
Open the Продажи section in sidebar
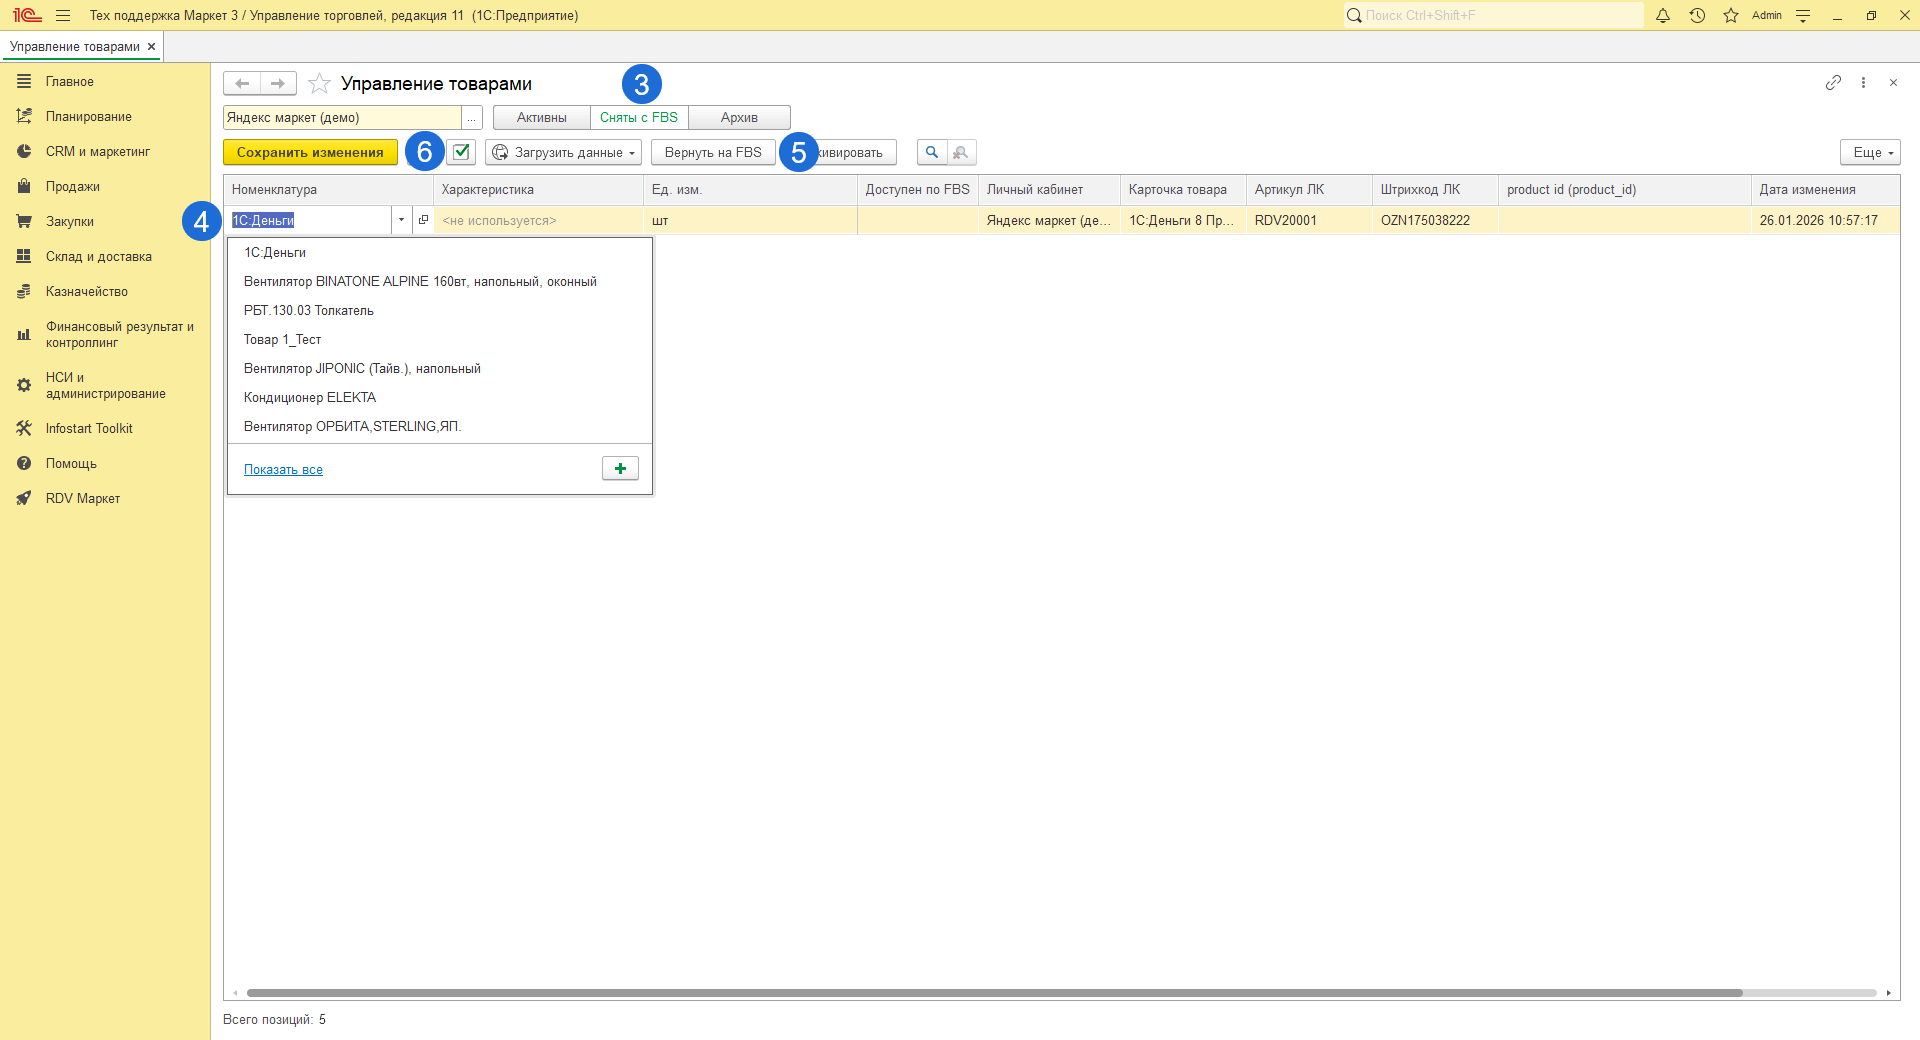pos(72,186)
